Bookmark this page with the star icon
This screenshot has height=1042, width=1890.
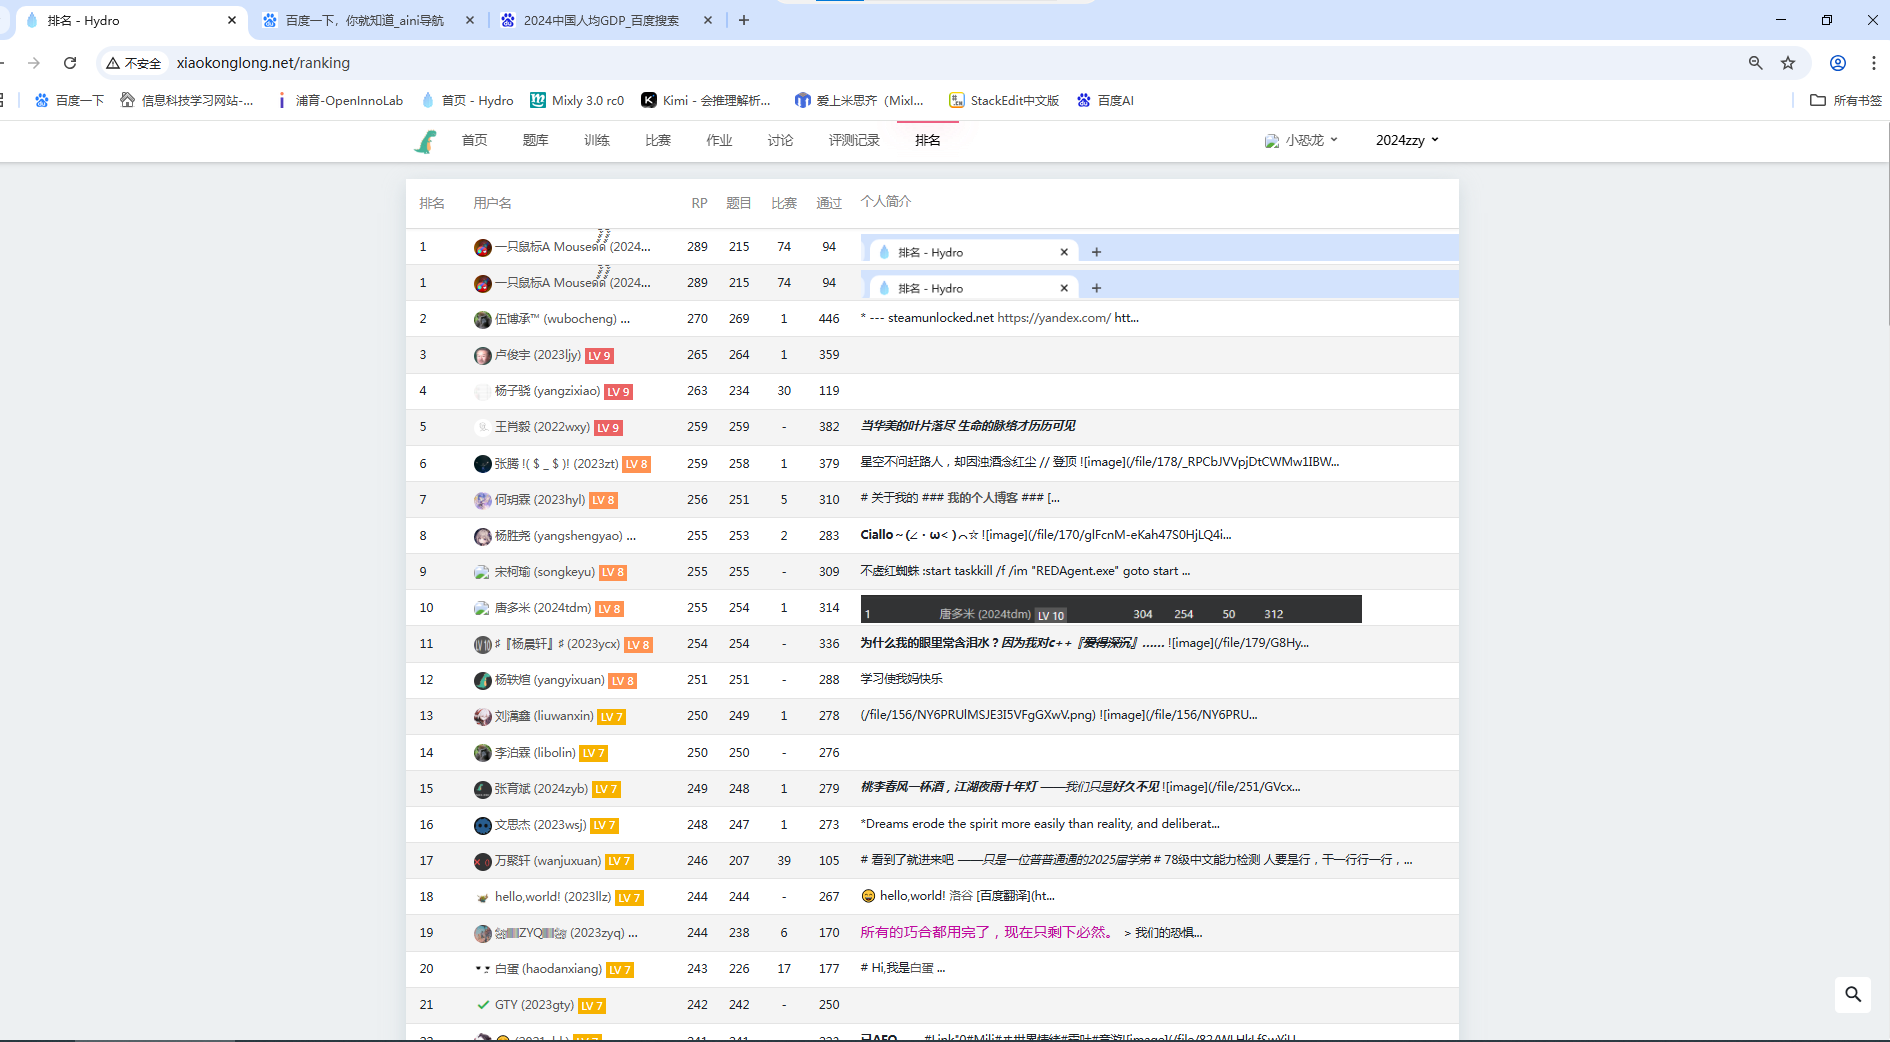1788,63
